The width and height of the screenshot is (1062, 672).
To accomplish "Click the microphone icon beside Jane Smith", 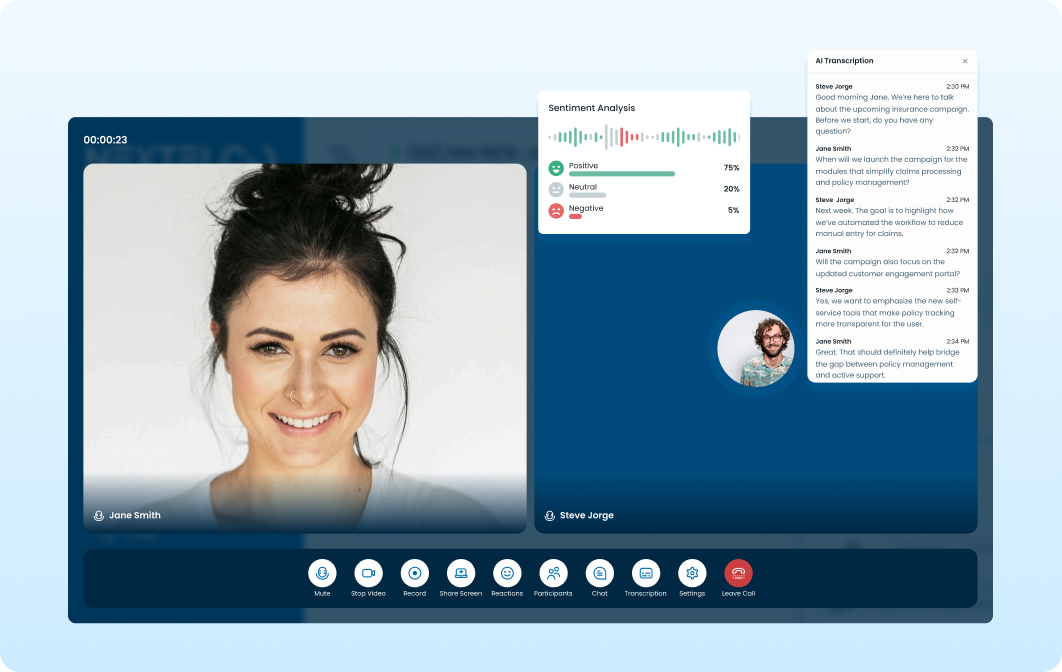I will click(x=99, y=516).
